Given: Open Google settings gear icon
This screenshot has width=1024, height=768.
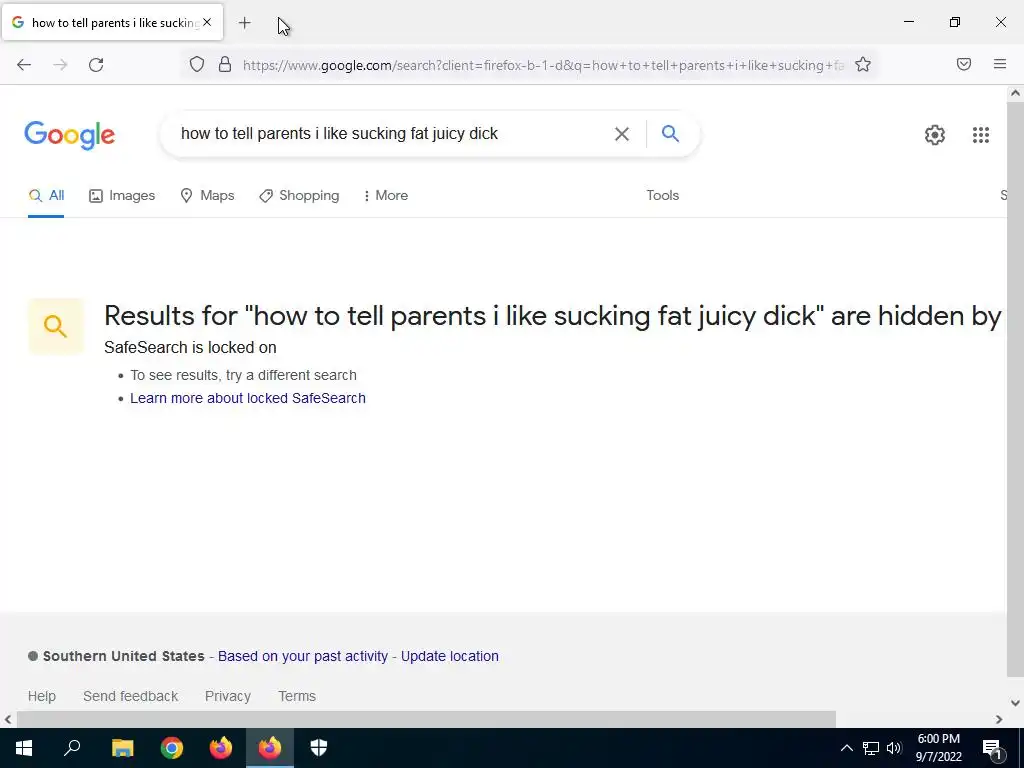Looking at the screenshot, I should coord(935,135).
